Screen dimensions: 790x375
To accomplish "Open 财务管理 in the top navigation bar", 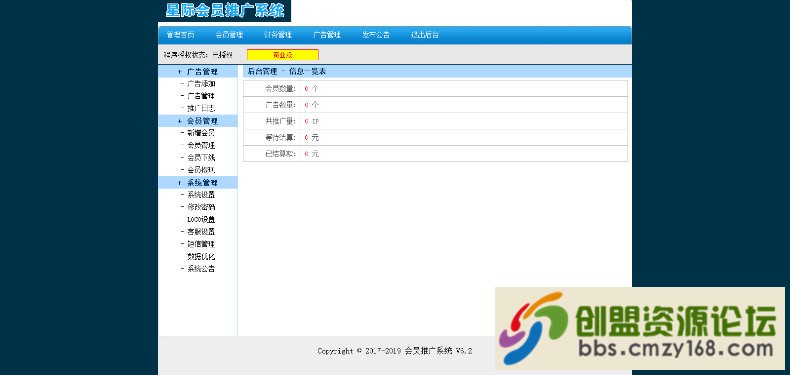I will pyautogui.click(x=278, y=35).
